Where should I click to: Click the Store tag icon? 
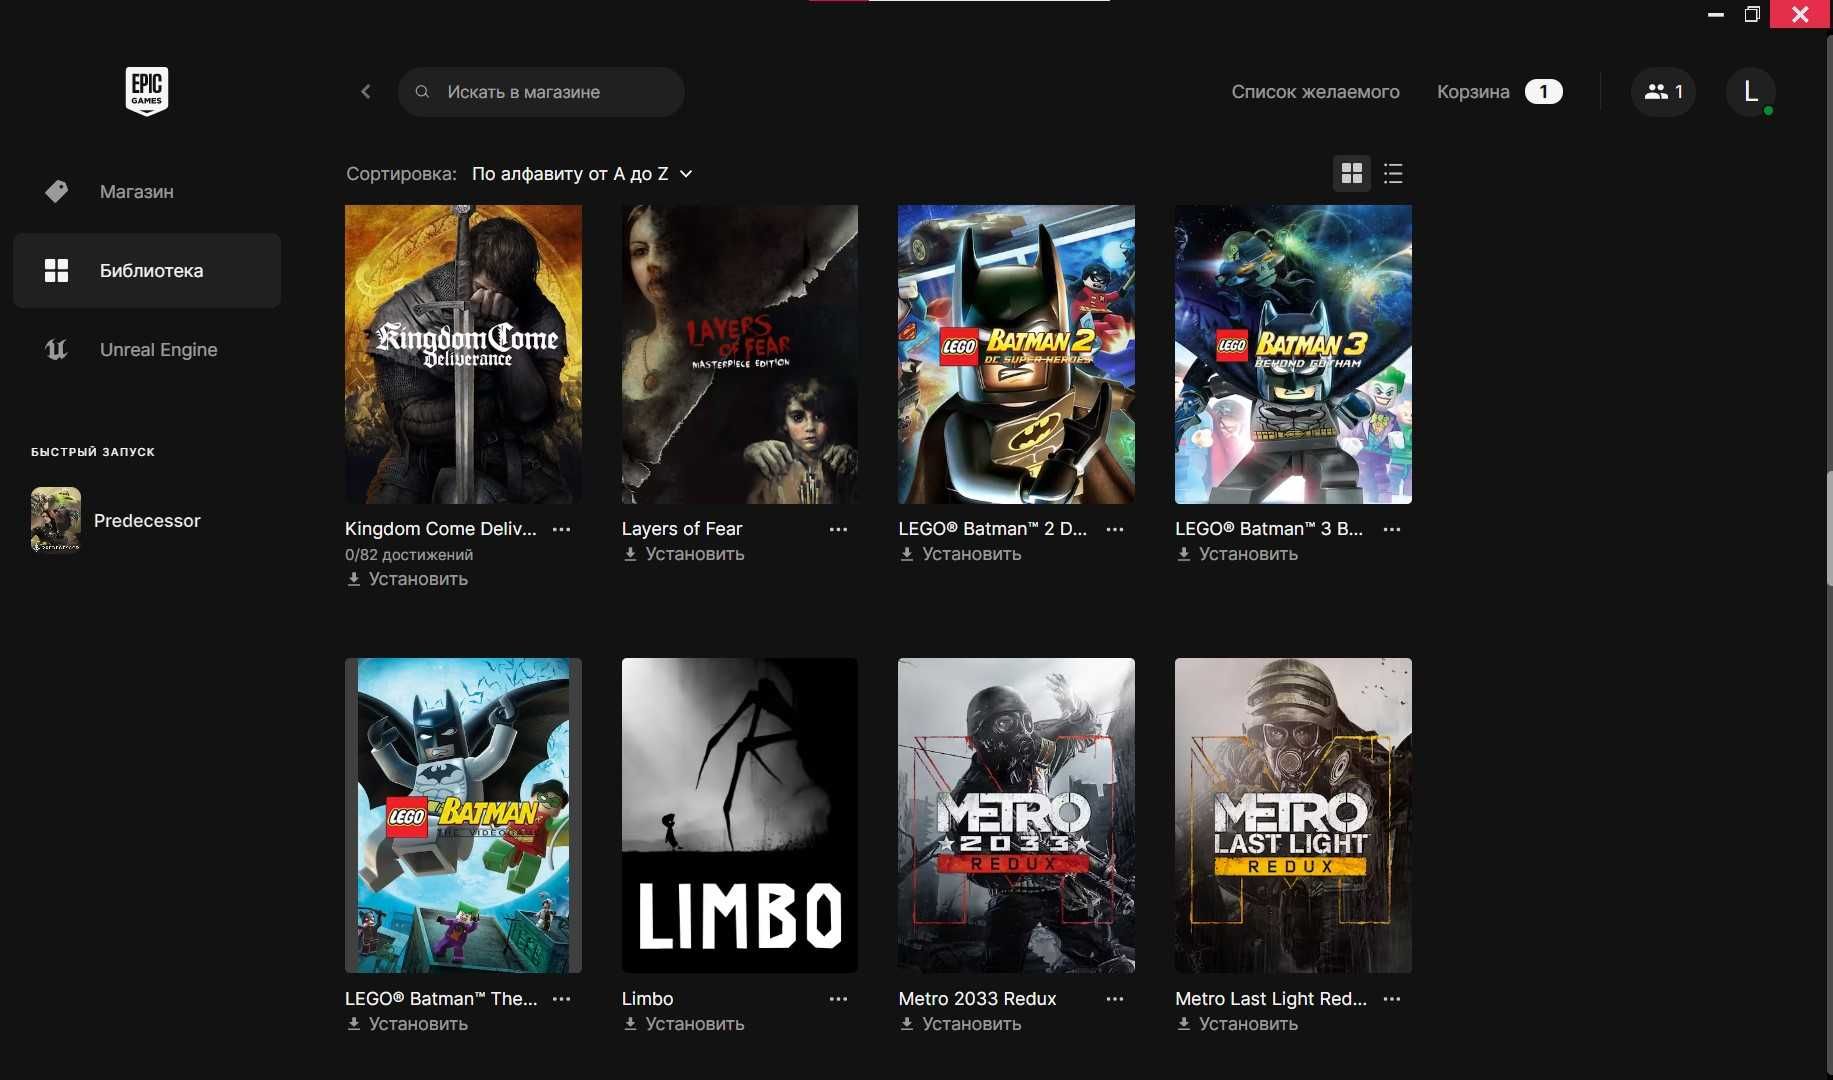coord(57,191)
